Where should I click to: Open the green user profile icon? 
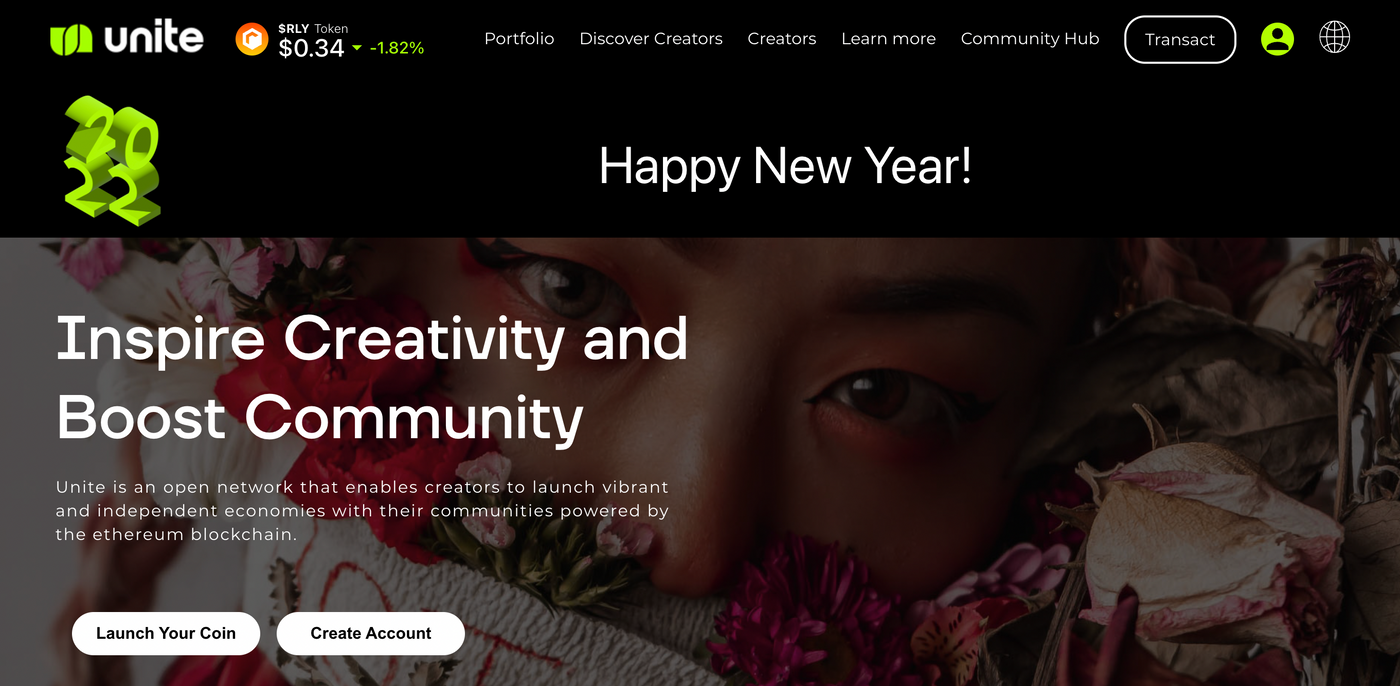(x=1277, y=39)
